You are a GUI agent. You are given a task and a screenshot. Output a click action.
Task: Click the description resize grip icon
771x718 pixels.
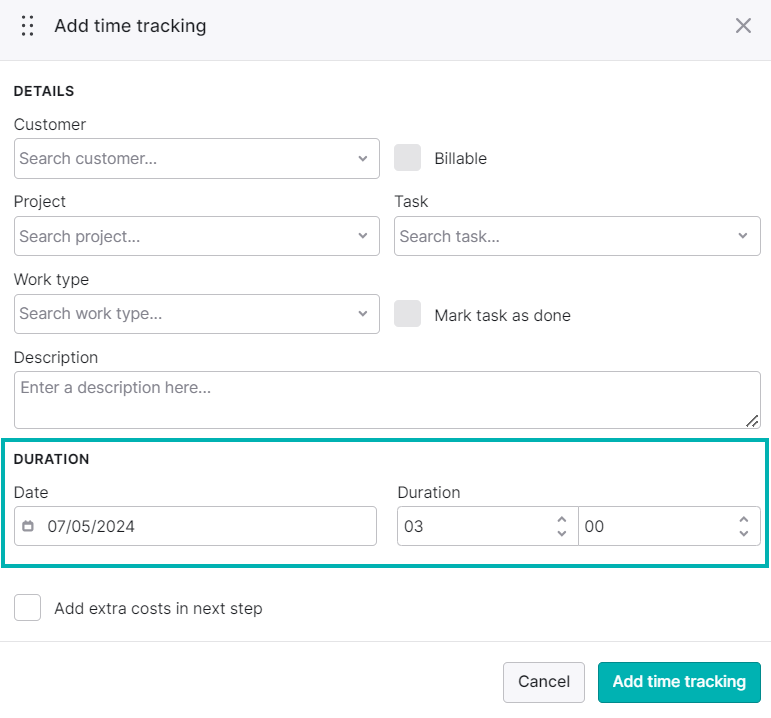752,421
